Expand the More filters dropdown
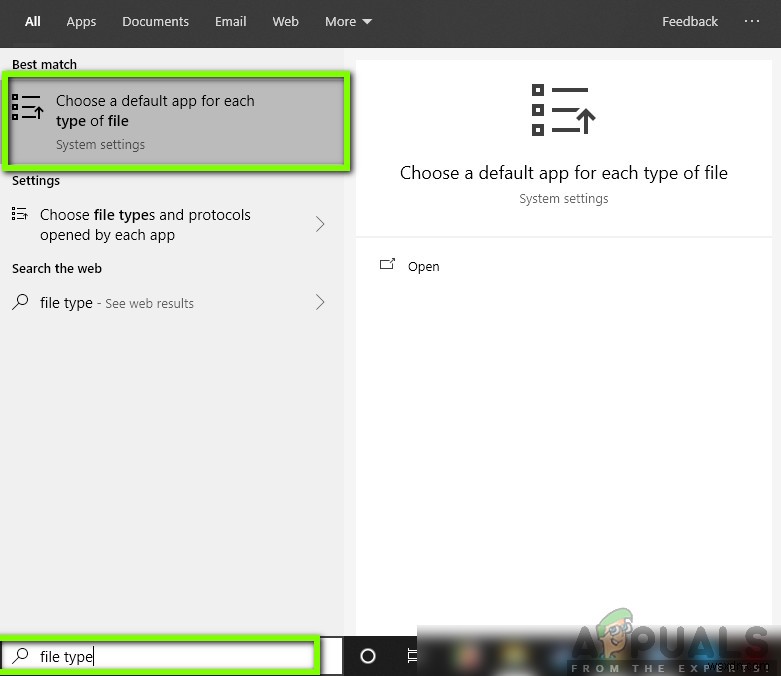 coord(348,21)
